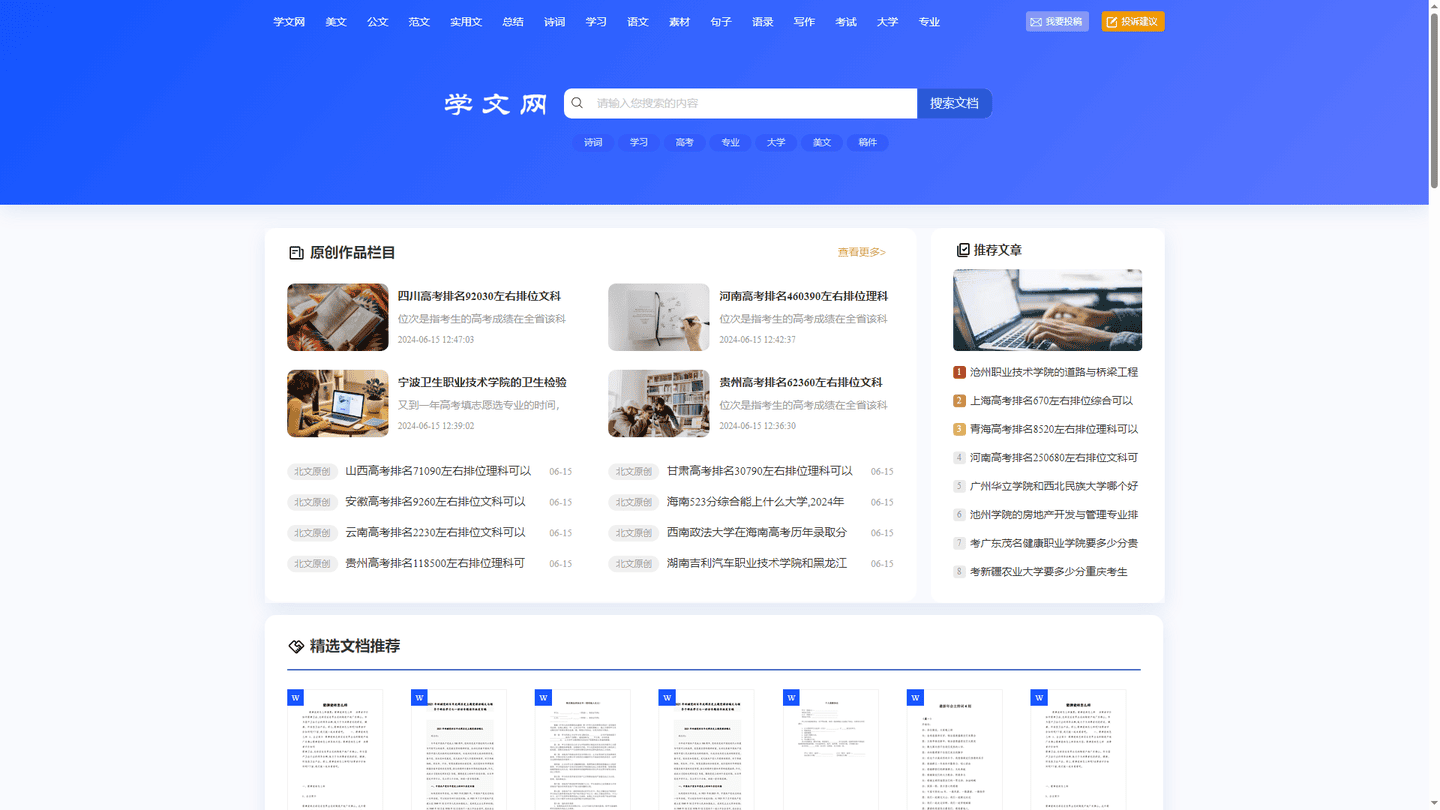Open 安徽高考排名9260左右排位文科可以

[435, 502]
